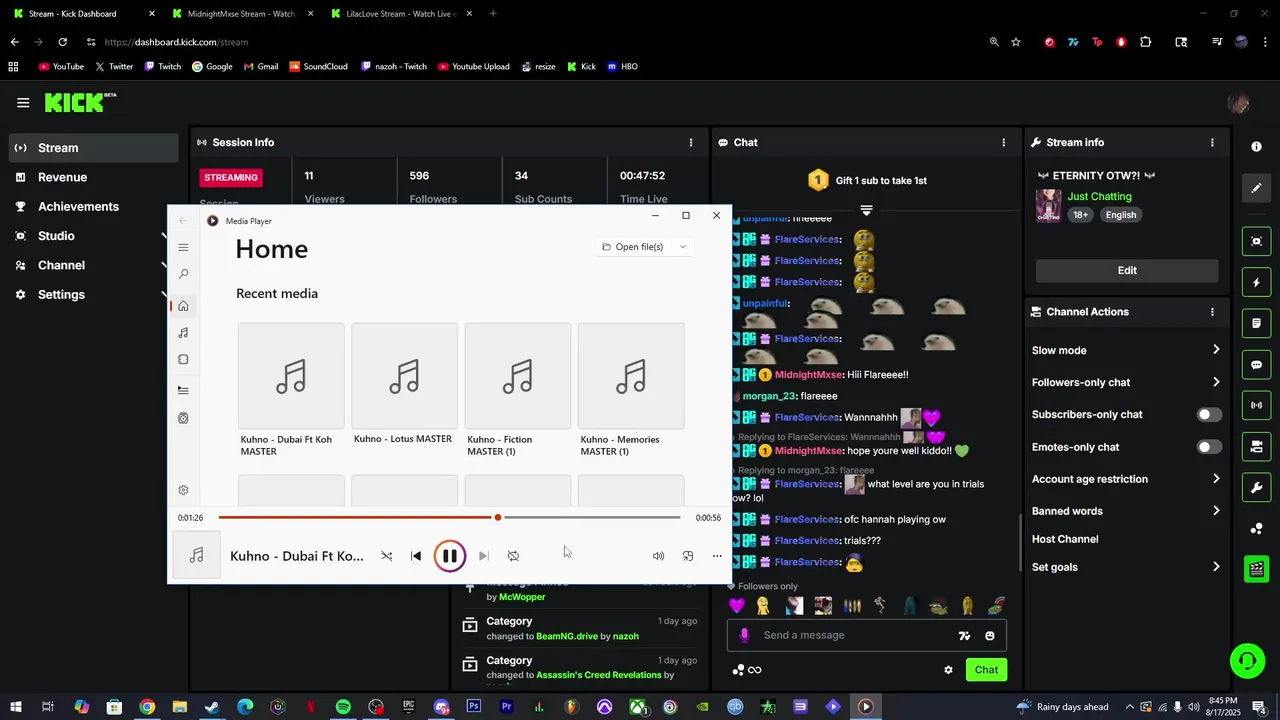
Task: Go to Music library in Media Player
Action: coord(183,333)
